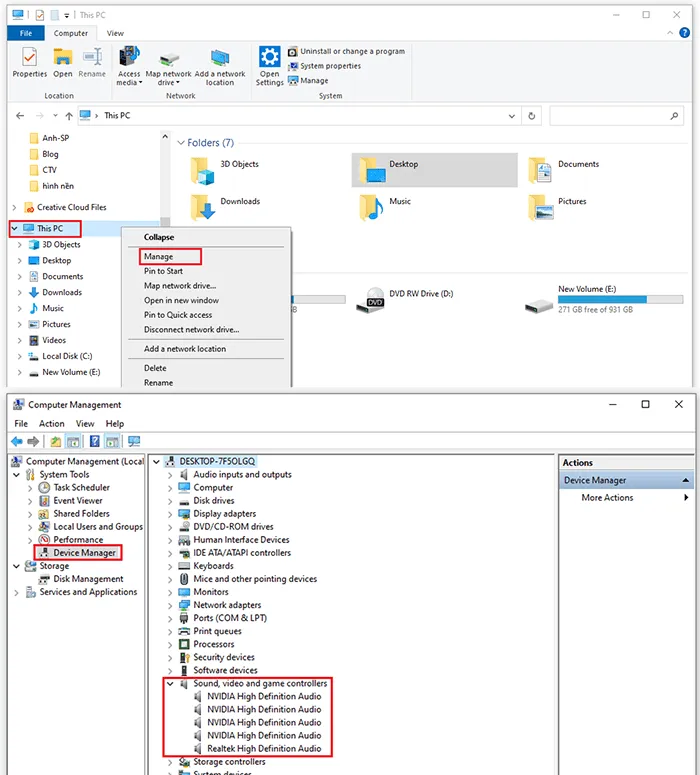Select the New Volume (E:) drive tile

[x=604, y=300]
